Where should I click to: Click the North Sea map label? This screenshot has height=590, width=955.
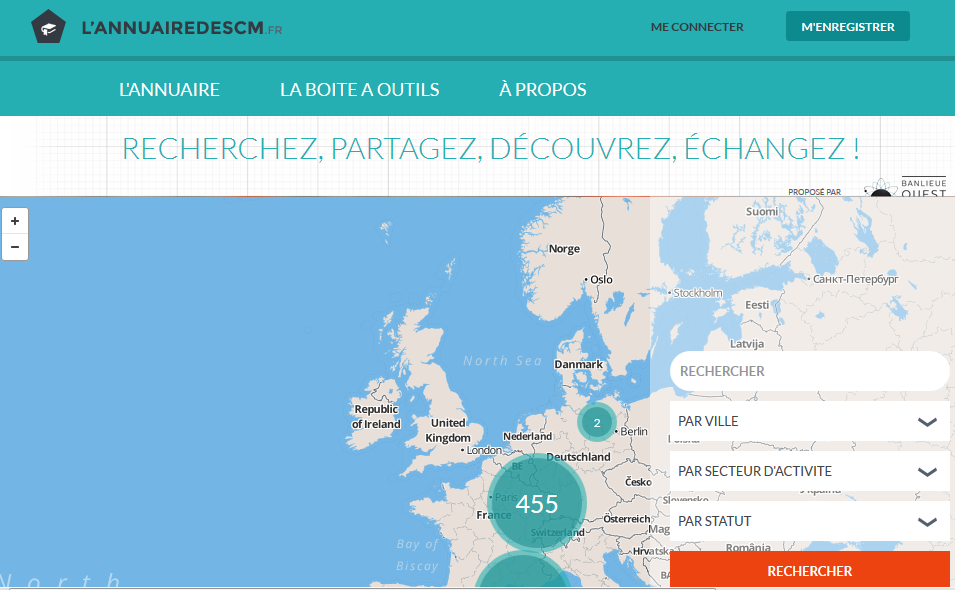click(502, 360)
